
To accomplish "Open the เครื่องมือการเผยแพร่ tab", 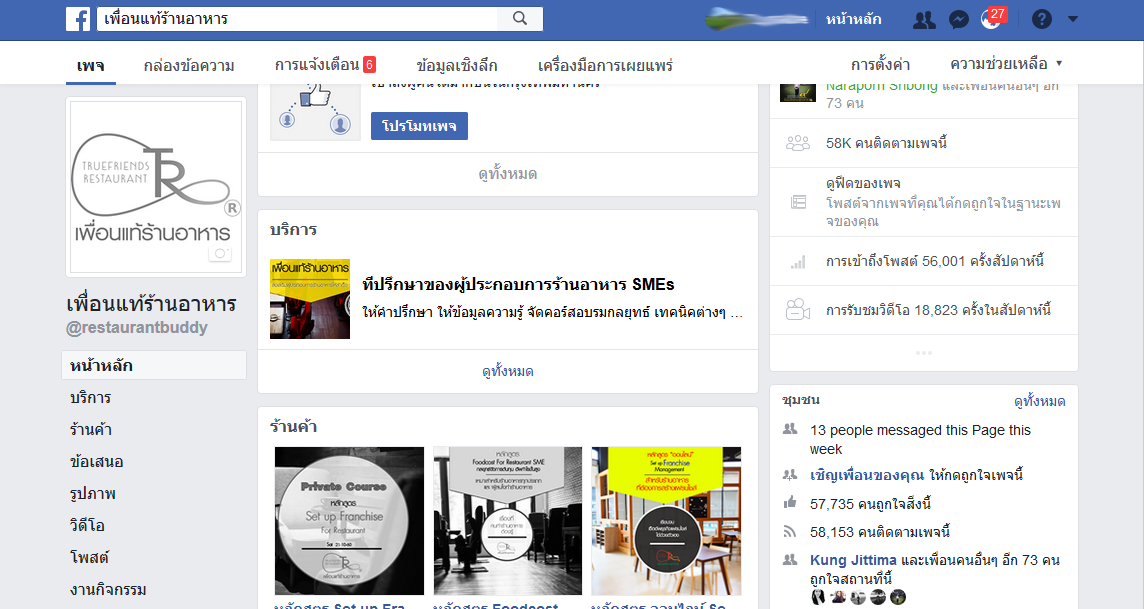I will coord(606,66).
